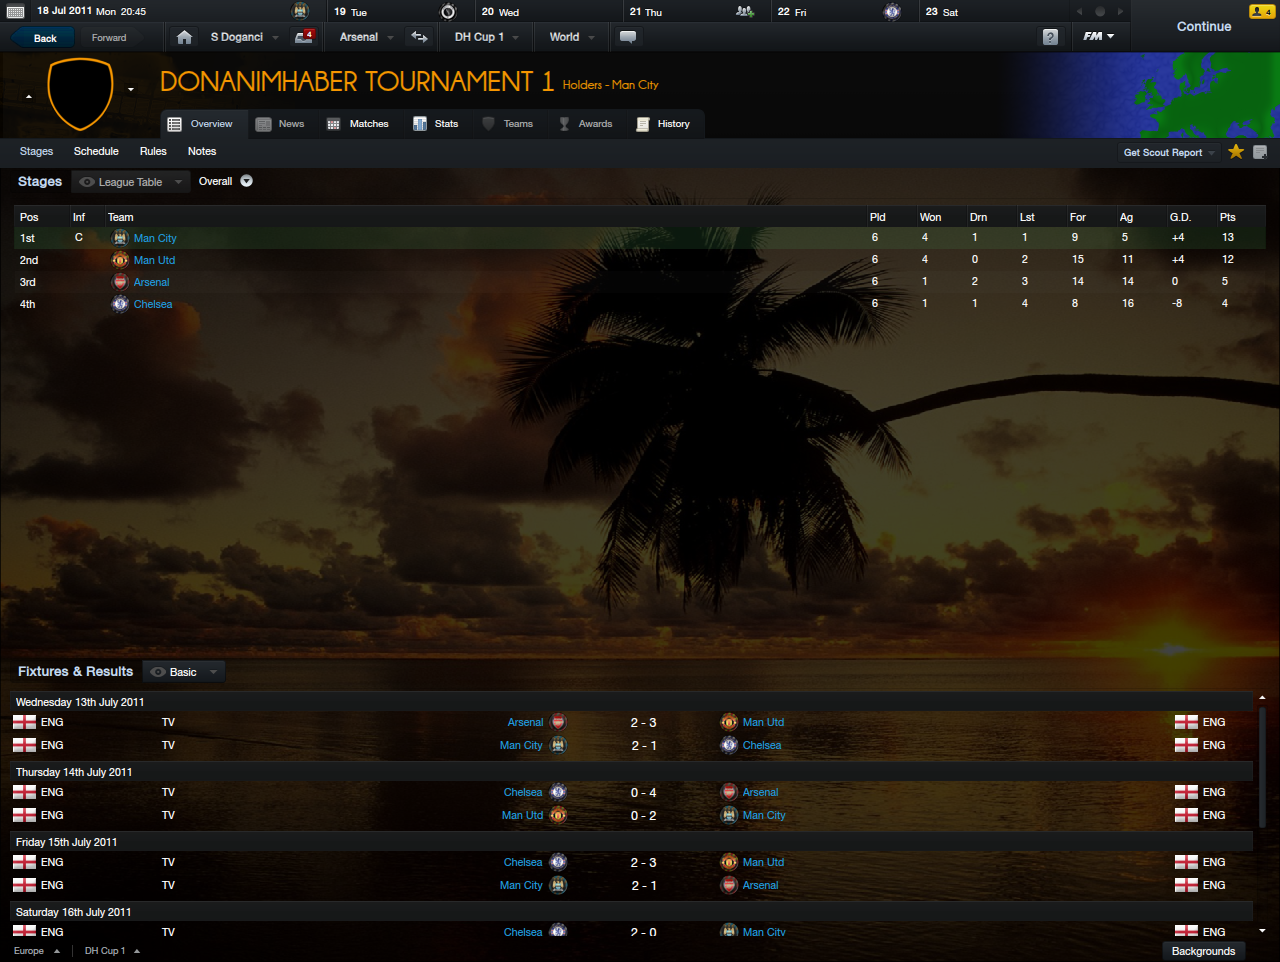
Task: Go Back to the previous screen
Action: (x=43, y=38)
